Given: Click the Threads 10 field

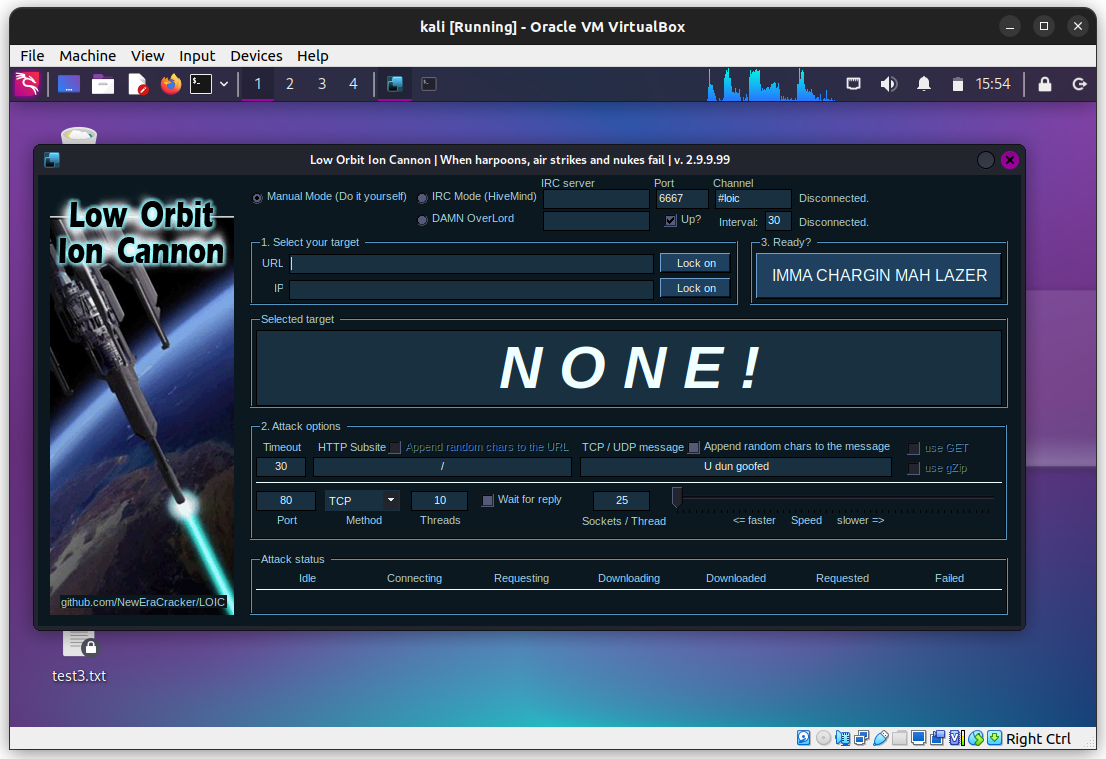Looking at the screenshot, I should coord(439,501).
